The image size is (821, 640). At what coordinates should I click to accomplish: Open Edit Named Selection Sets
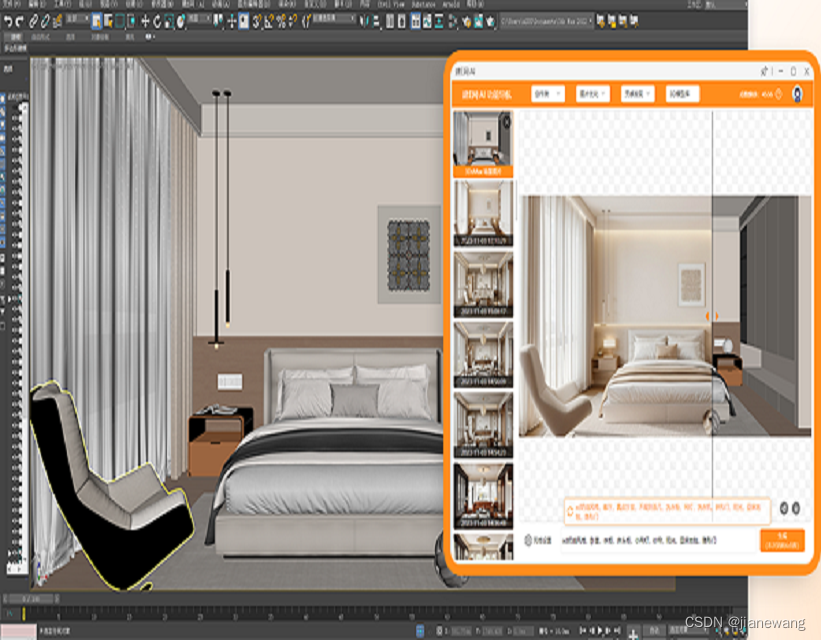(x=306, y=21)
